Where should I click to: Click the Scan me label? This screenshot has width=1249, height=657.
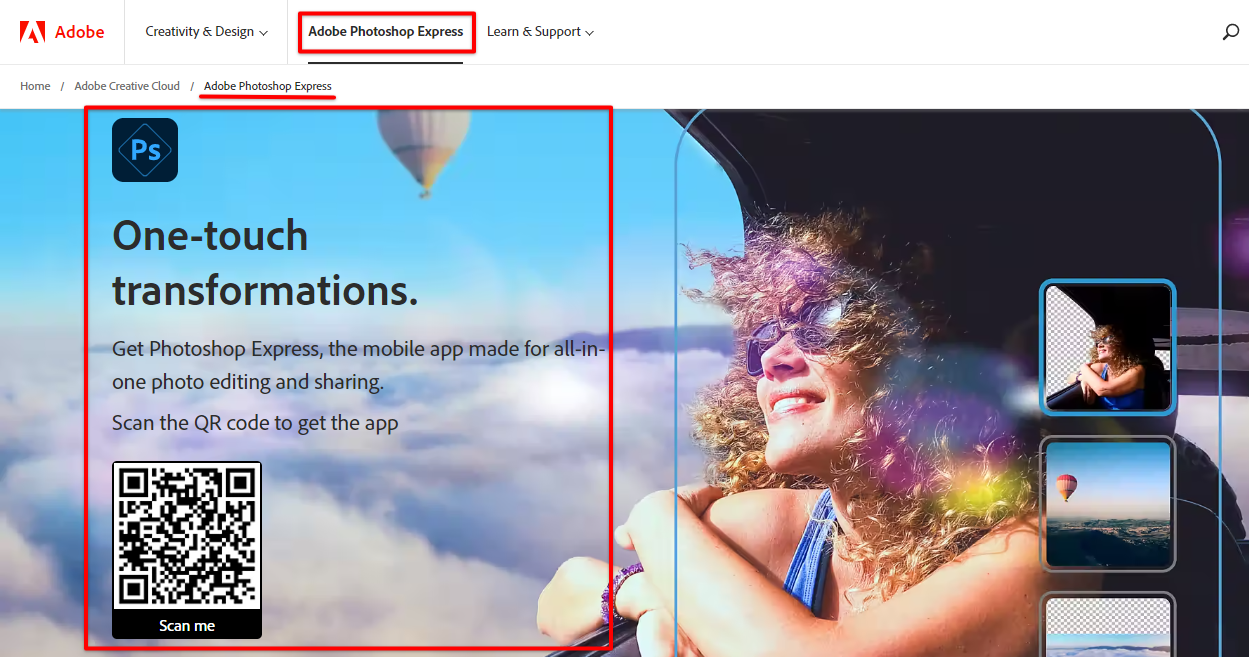(187, 626)
